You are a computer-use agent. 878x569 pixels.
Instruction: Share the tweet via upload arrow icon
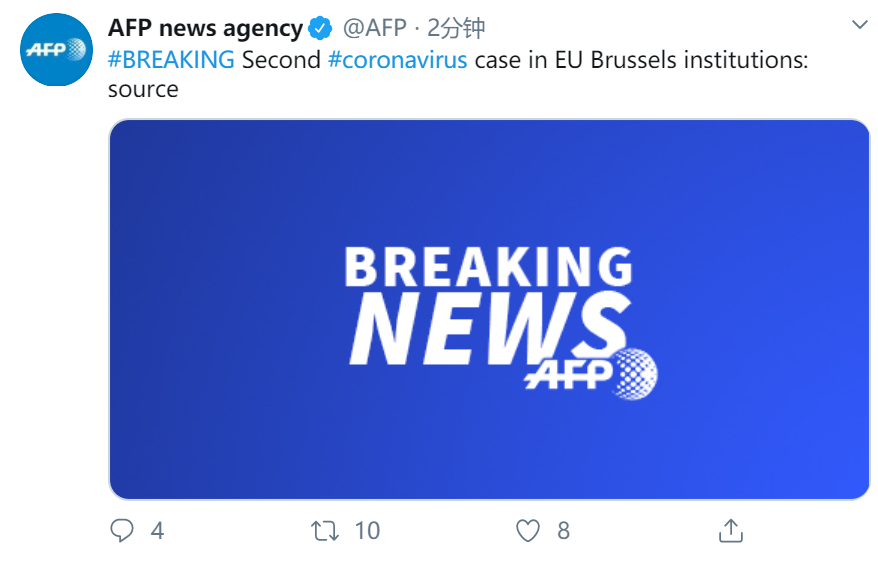pyautogui.click(x=730, y=530)
